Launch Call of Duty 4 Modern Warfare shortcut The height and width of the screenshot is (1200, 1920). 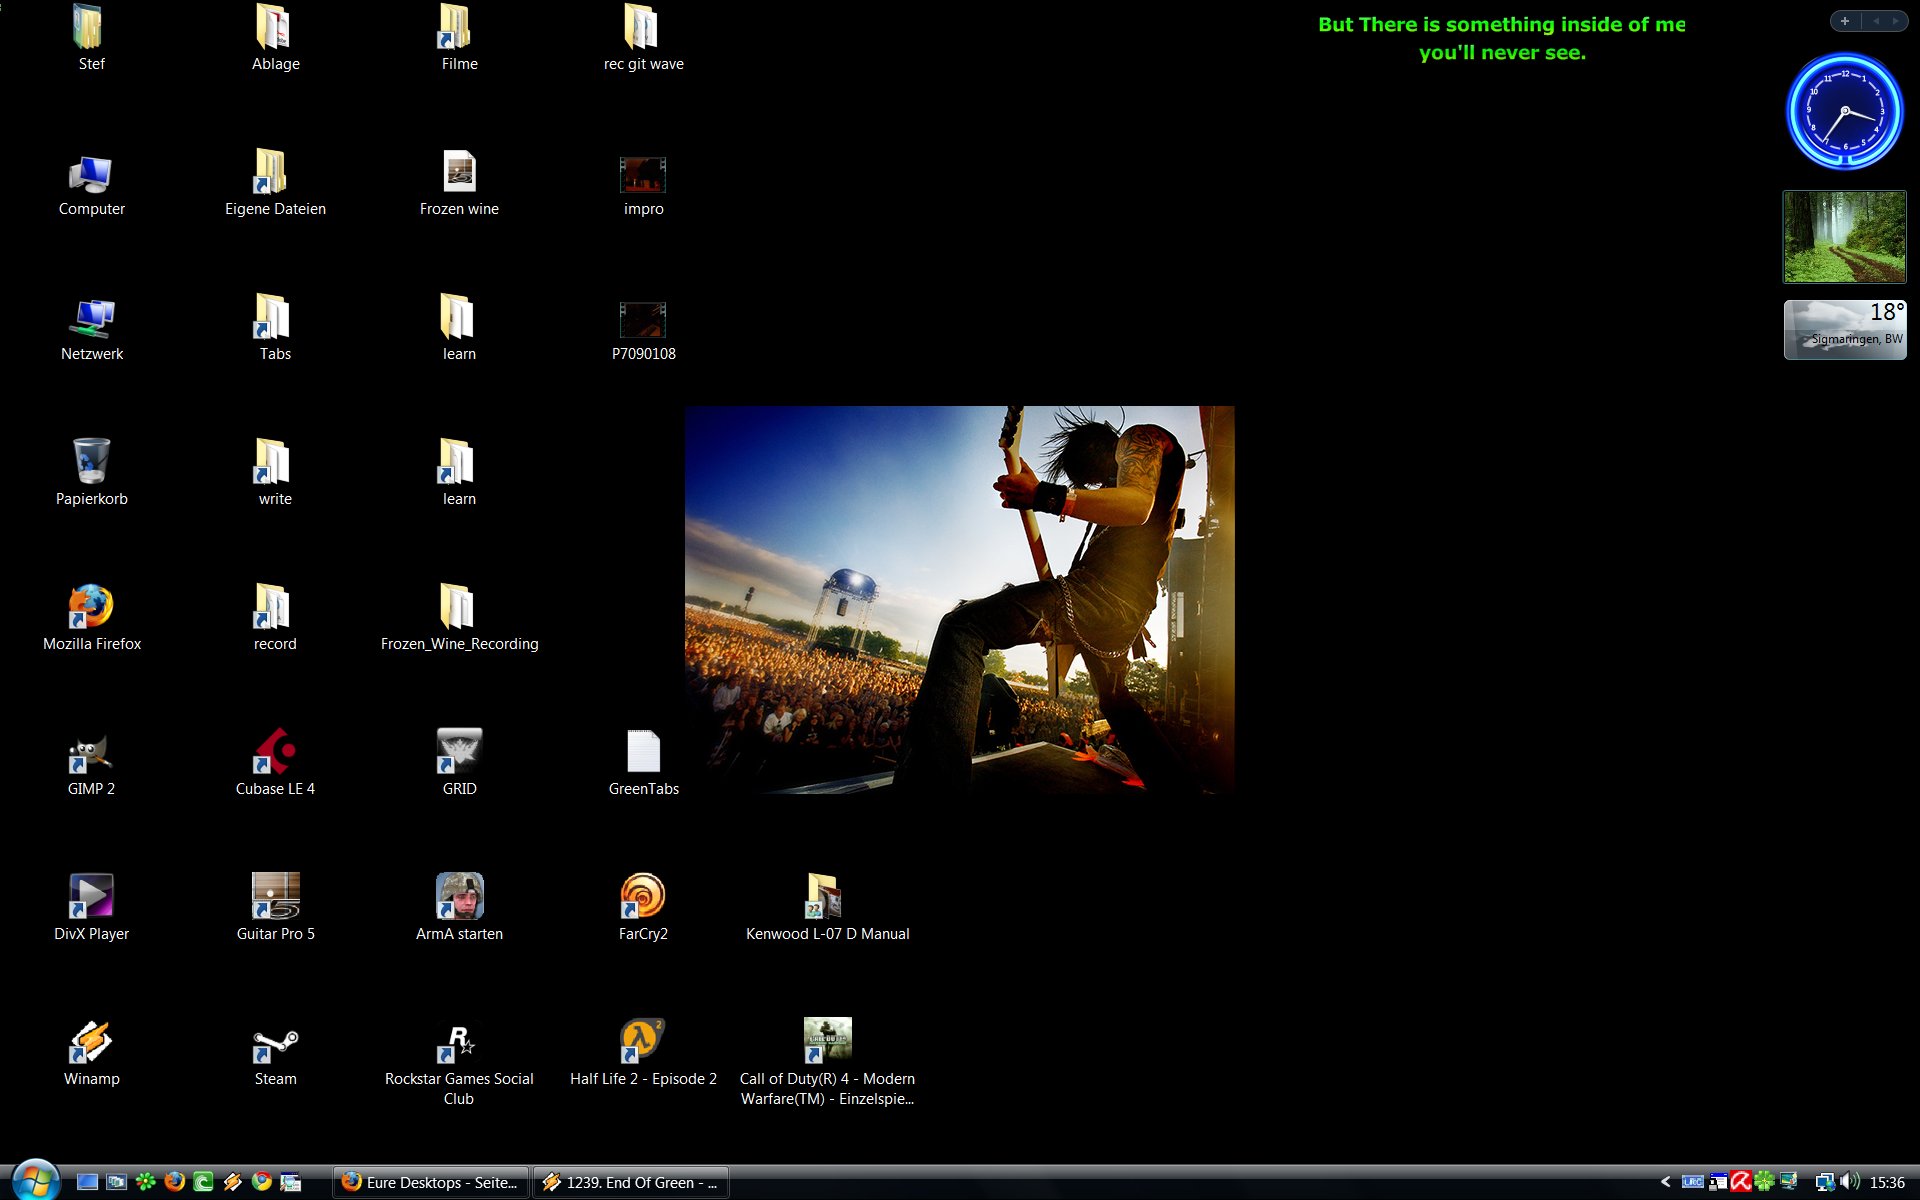[827, 1064]
